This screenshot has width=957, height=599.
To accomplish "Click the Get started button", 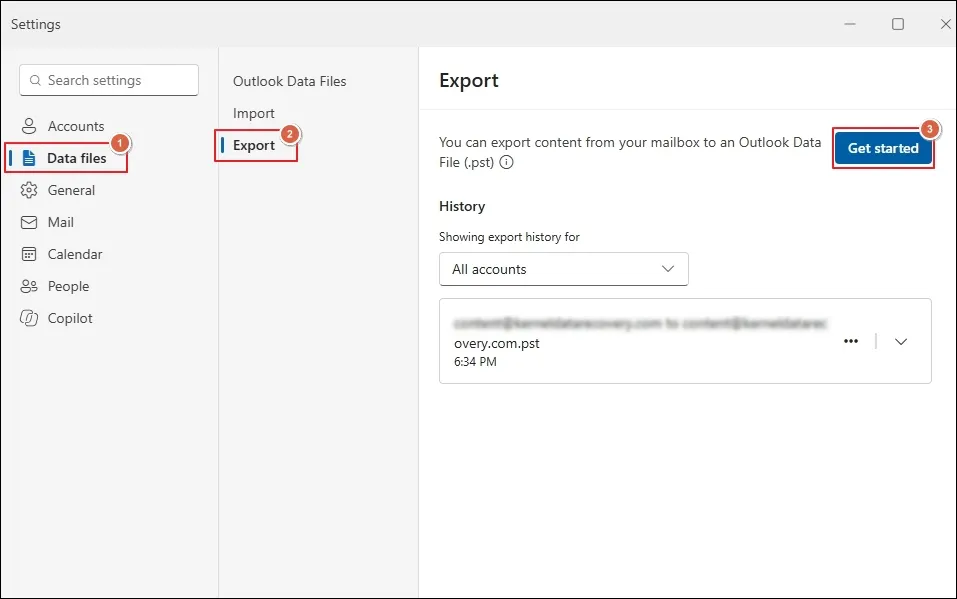I will 883,148.
